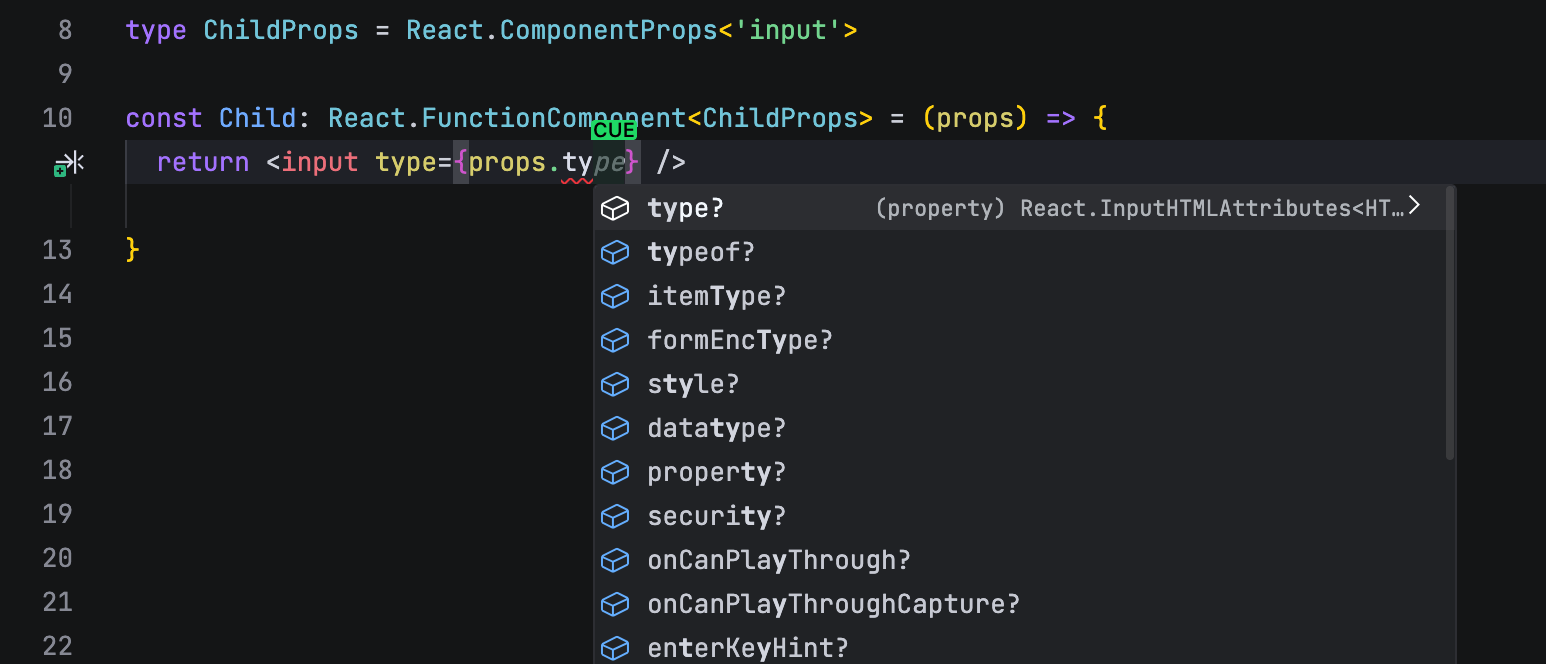1546x664 pixels.
Task: Click the cube icon beside "enterKeyHint?"
Action: pyautogui.click(x=615, y=648)
